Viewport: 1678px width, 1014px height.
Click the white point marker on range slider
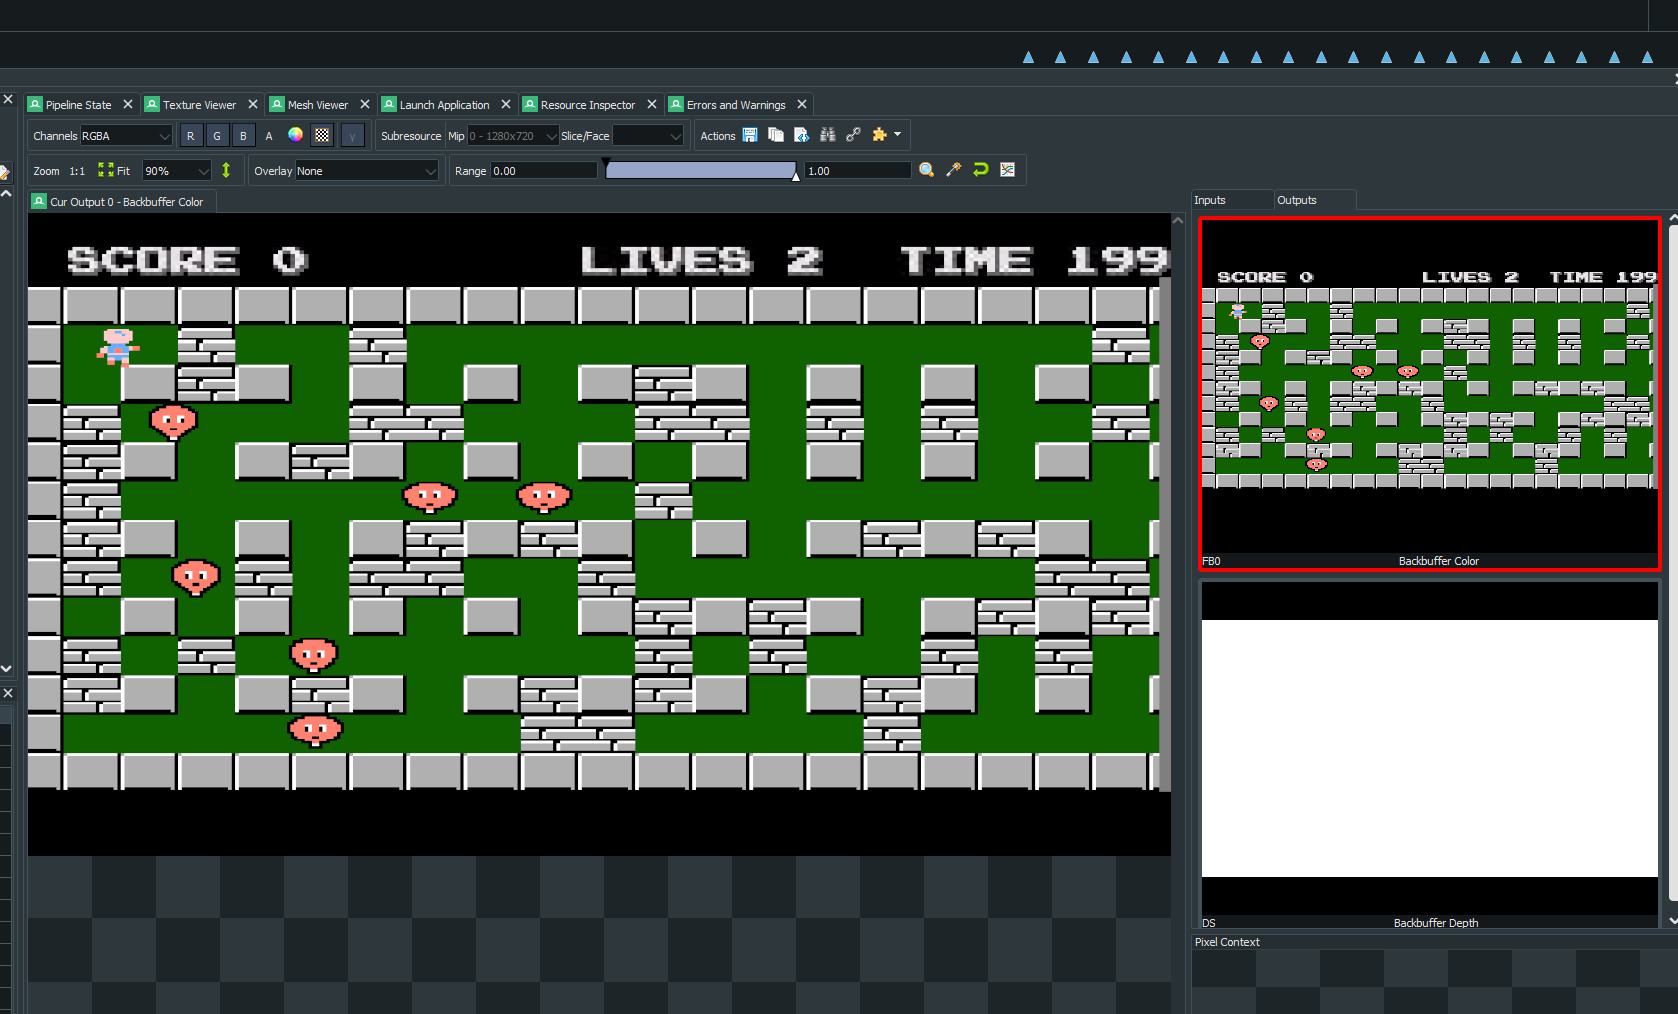coord(796,176)
